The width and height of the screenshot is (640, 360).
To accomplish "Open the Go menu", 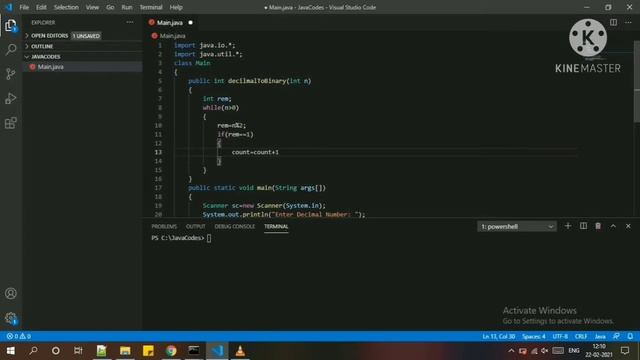I will (110, 7).
